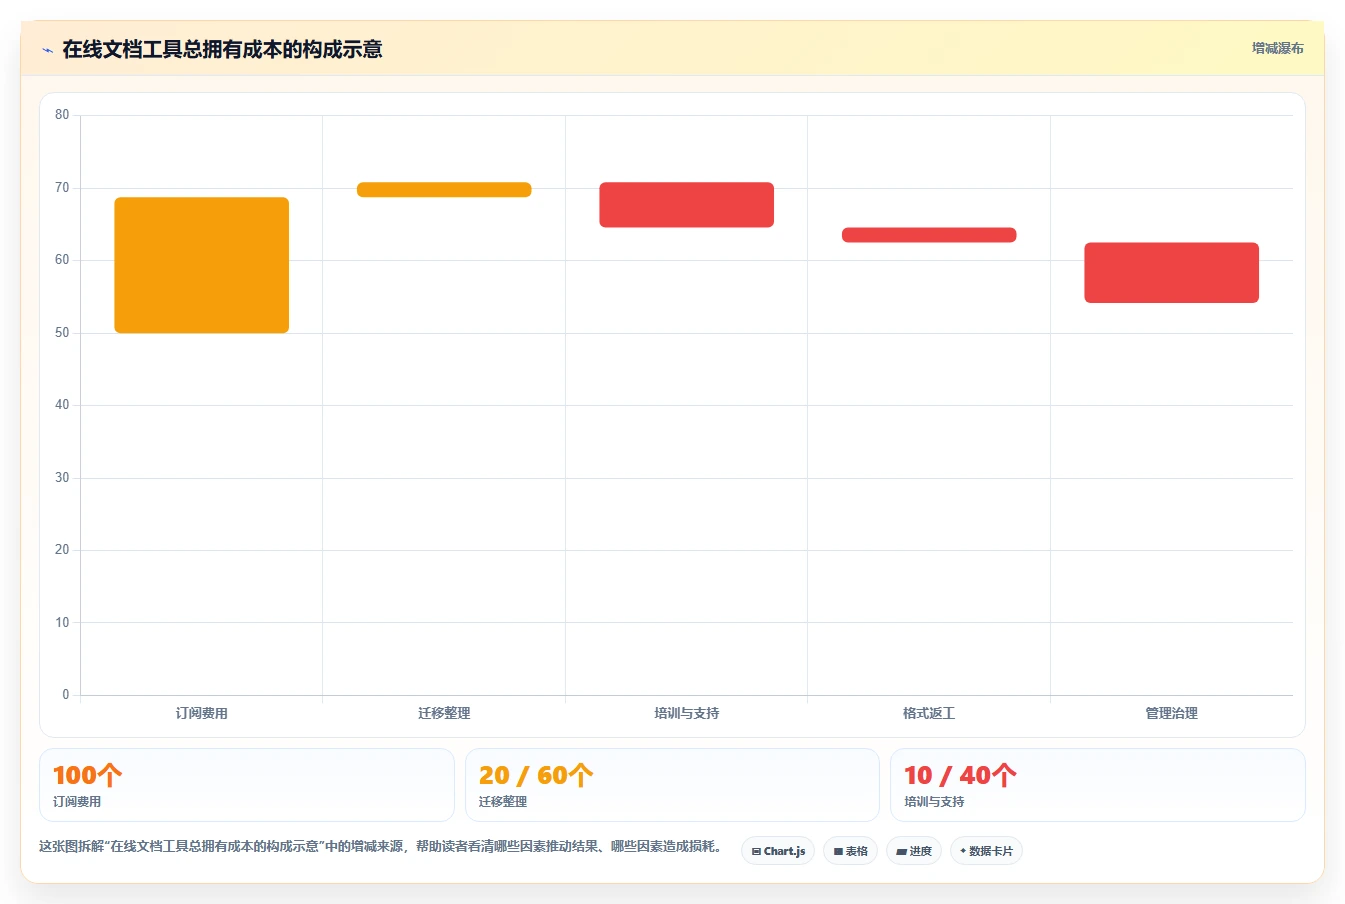Select the thin red 格式返工 bar
The width and height of the screenshot is (1345, 904).
click(929, 235)
